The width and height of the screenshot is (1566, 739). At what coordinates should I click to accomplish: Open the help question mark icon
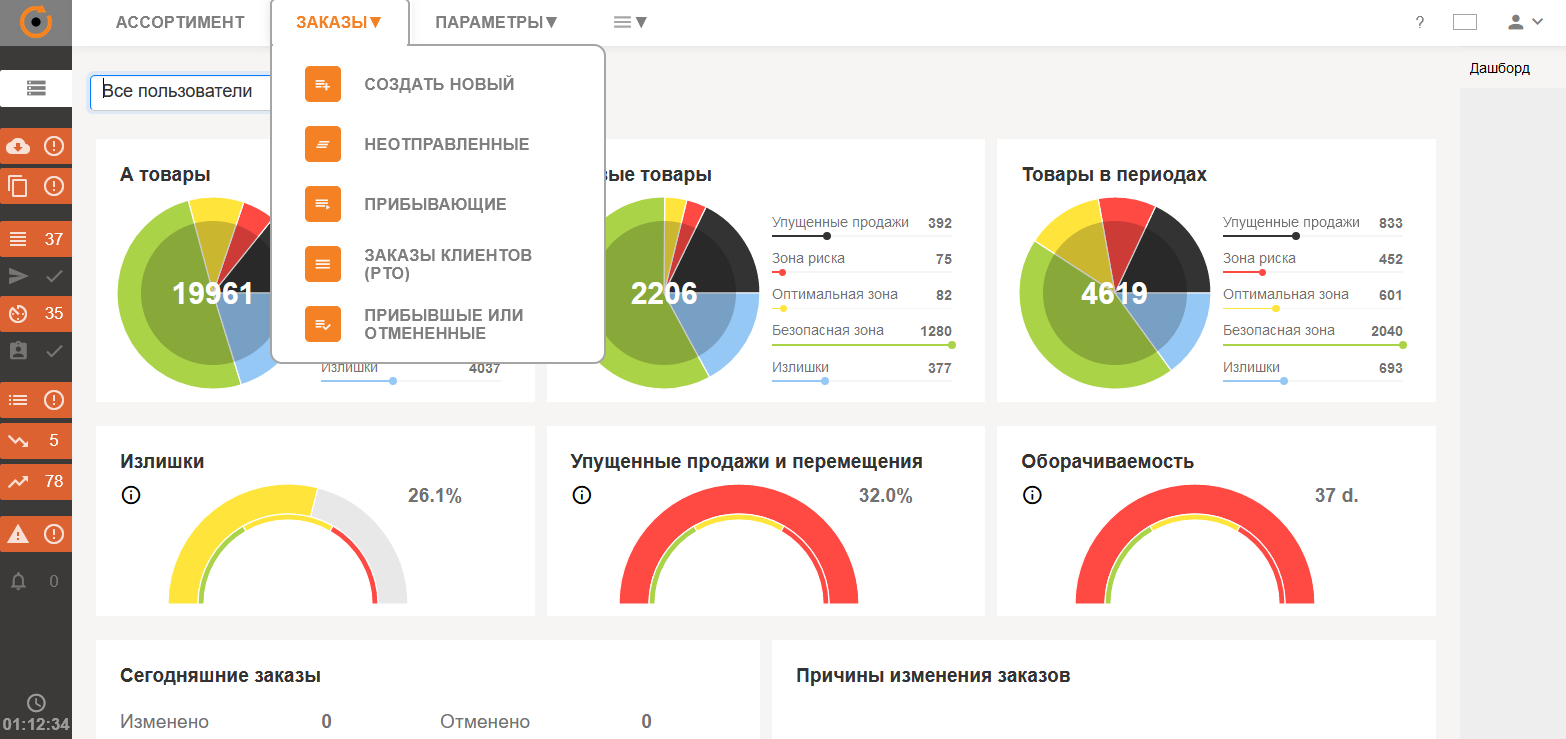(1419, 21)
